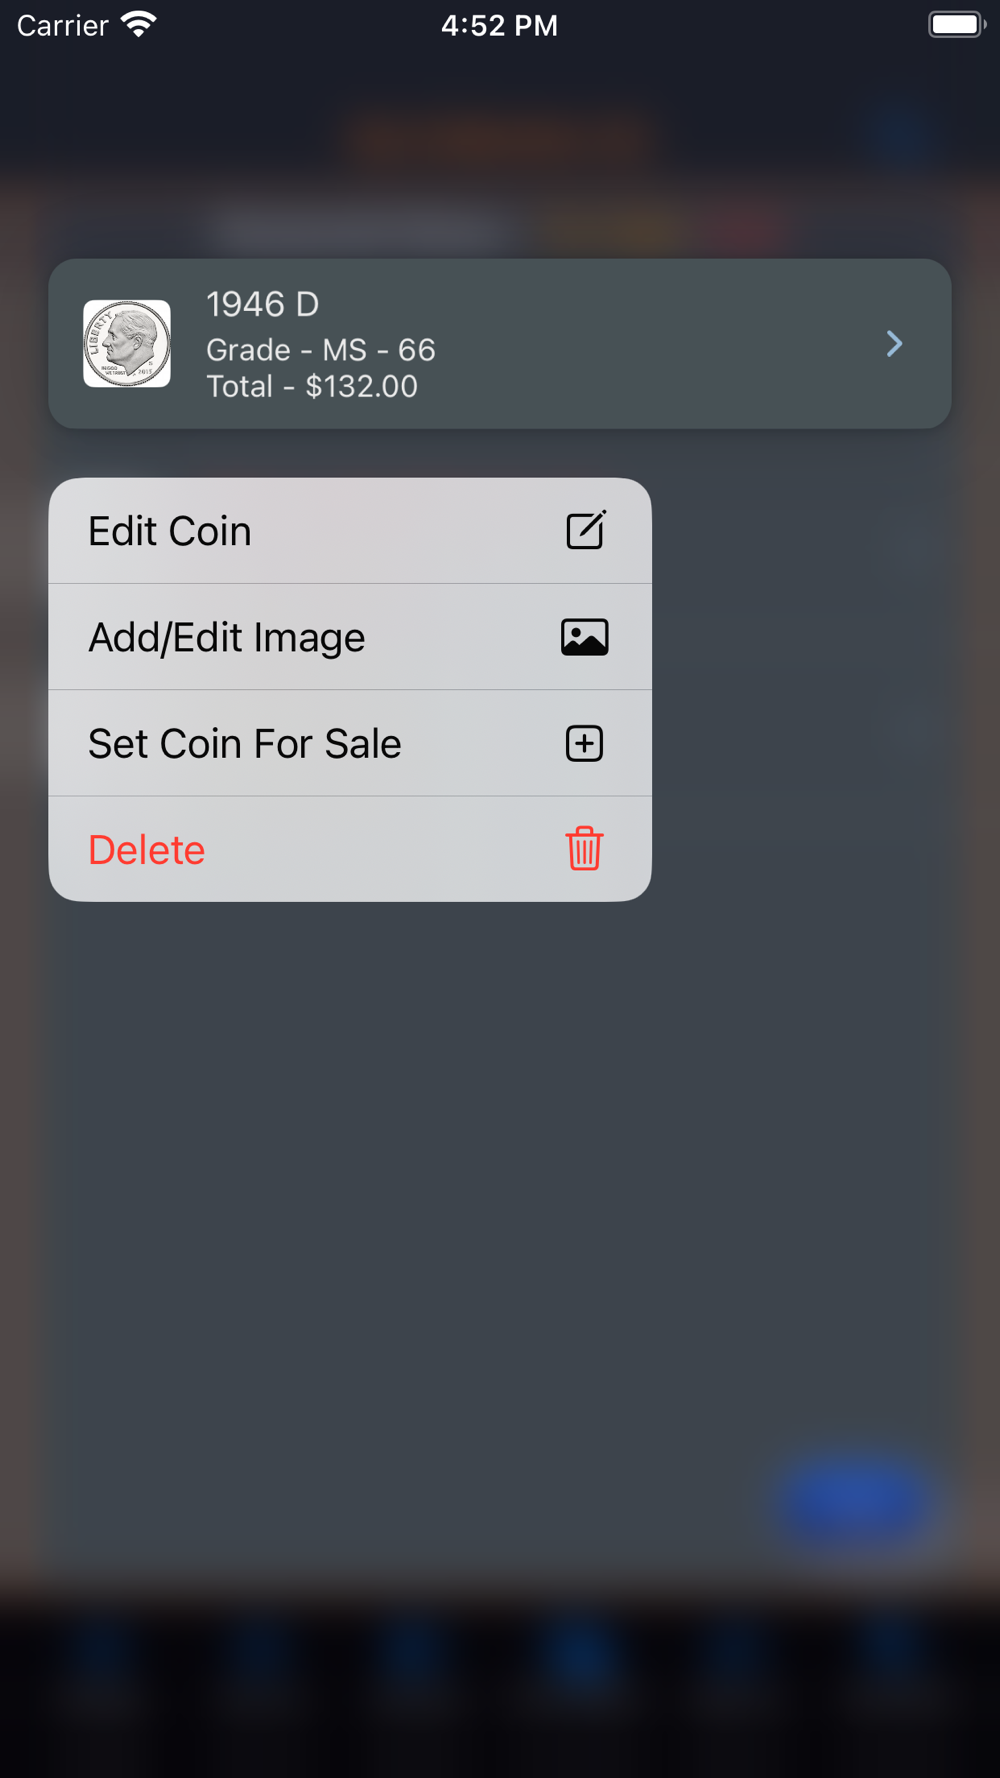Screen dimensions: 1000x1778
Task: Tap the battery icon in the status bar
Action: tap(956, 25)
